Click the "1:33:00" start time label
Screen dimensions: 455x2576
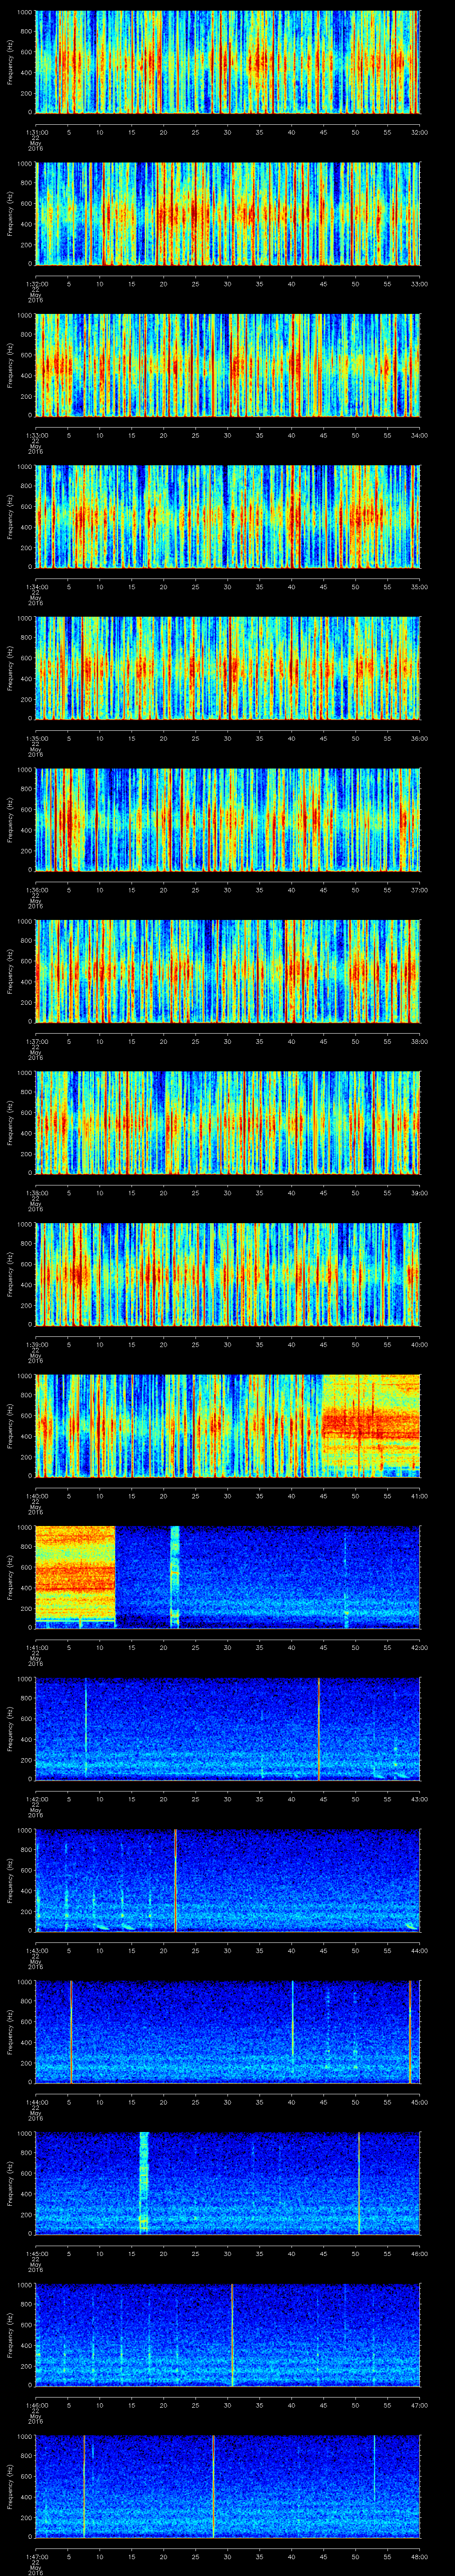[36, 435]
